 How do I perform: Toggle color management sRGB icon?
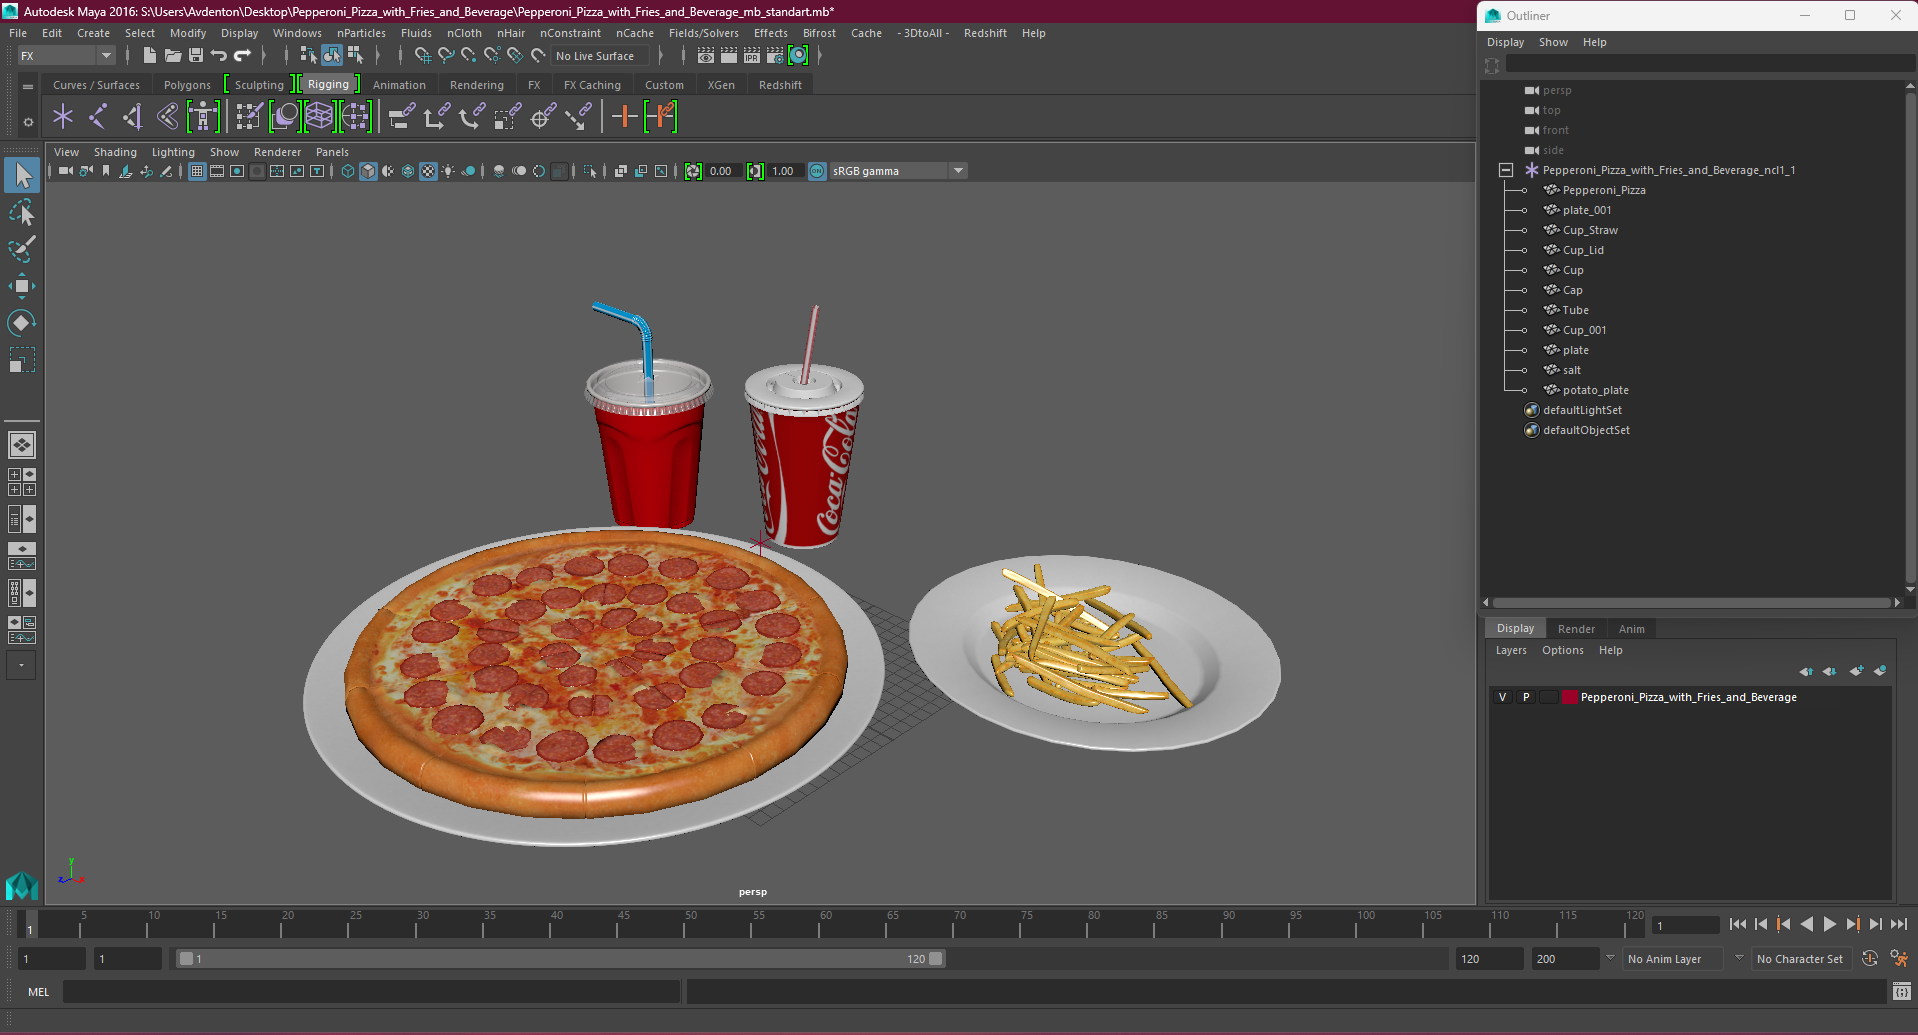pyautogui.click(x=817, y=171)
